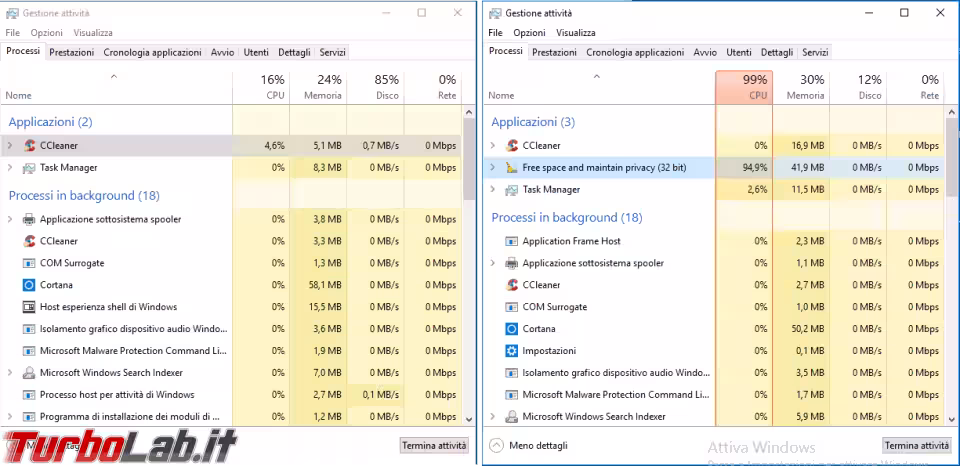The height and width of the screenshot is (466, 960).
Task: Click the Impostazioni gear icon in the process list
Action: (x=511, y=351)
